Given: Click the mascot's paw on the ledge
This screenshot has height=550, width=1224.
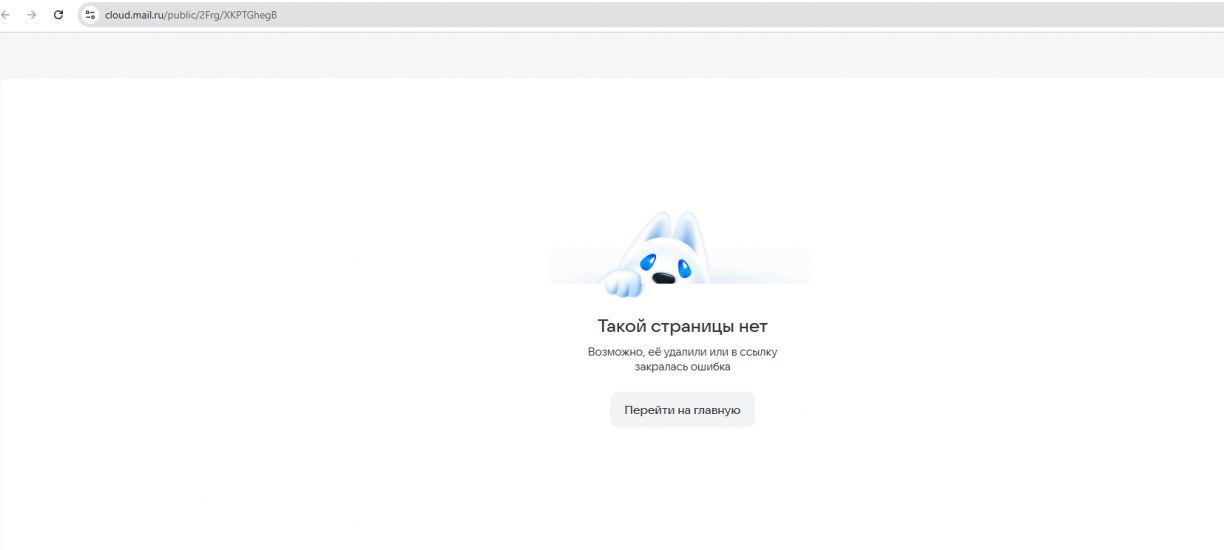Looking at the screenshot, I should pos(621,284).
